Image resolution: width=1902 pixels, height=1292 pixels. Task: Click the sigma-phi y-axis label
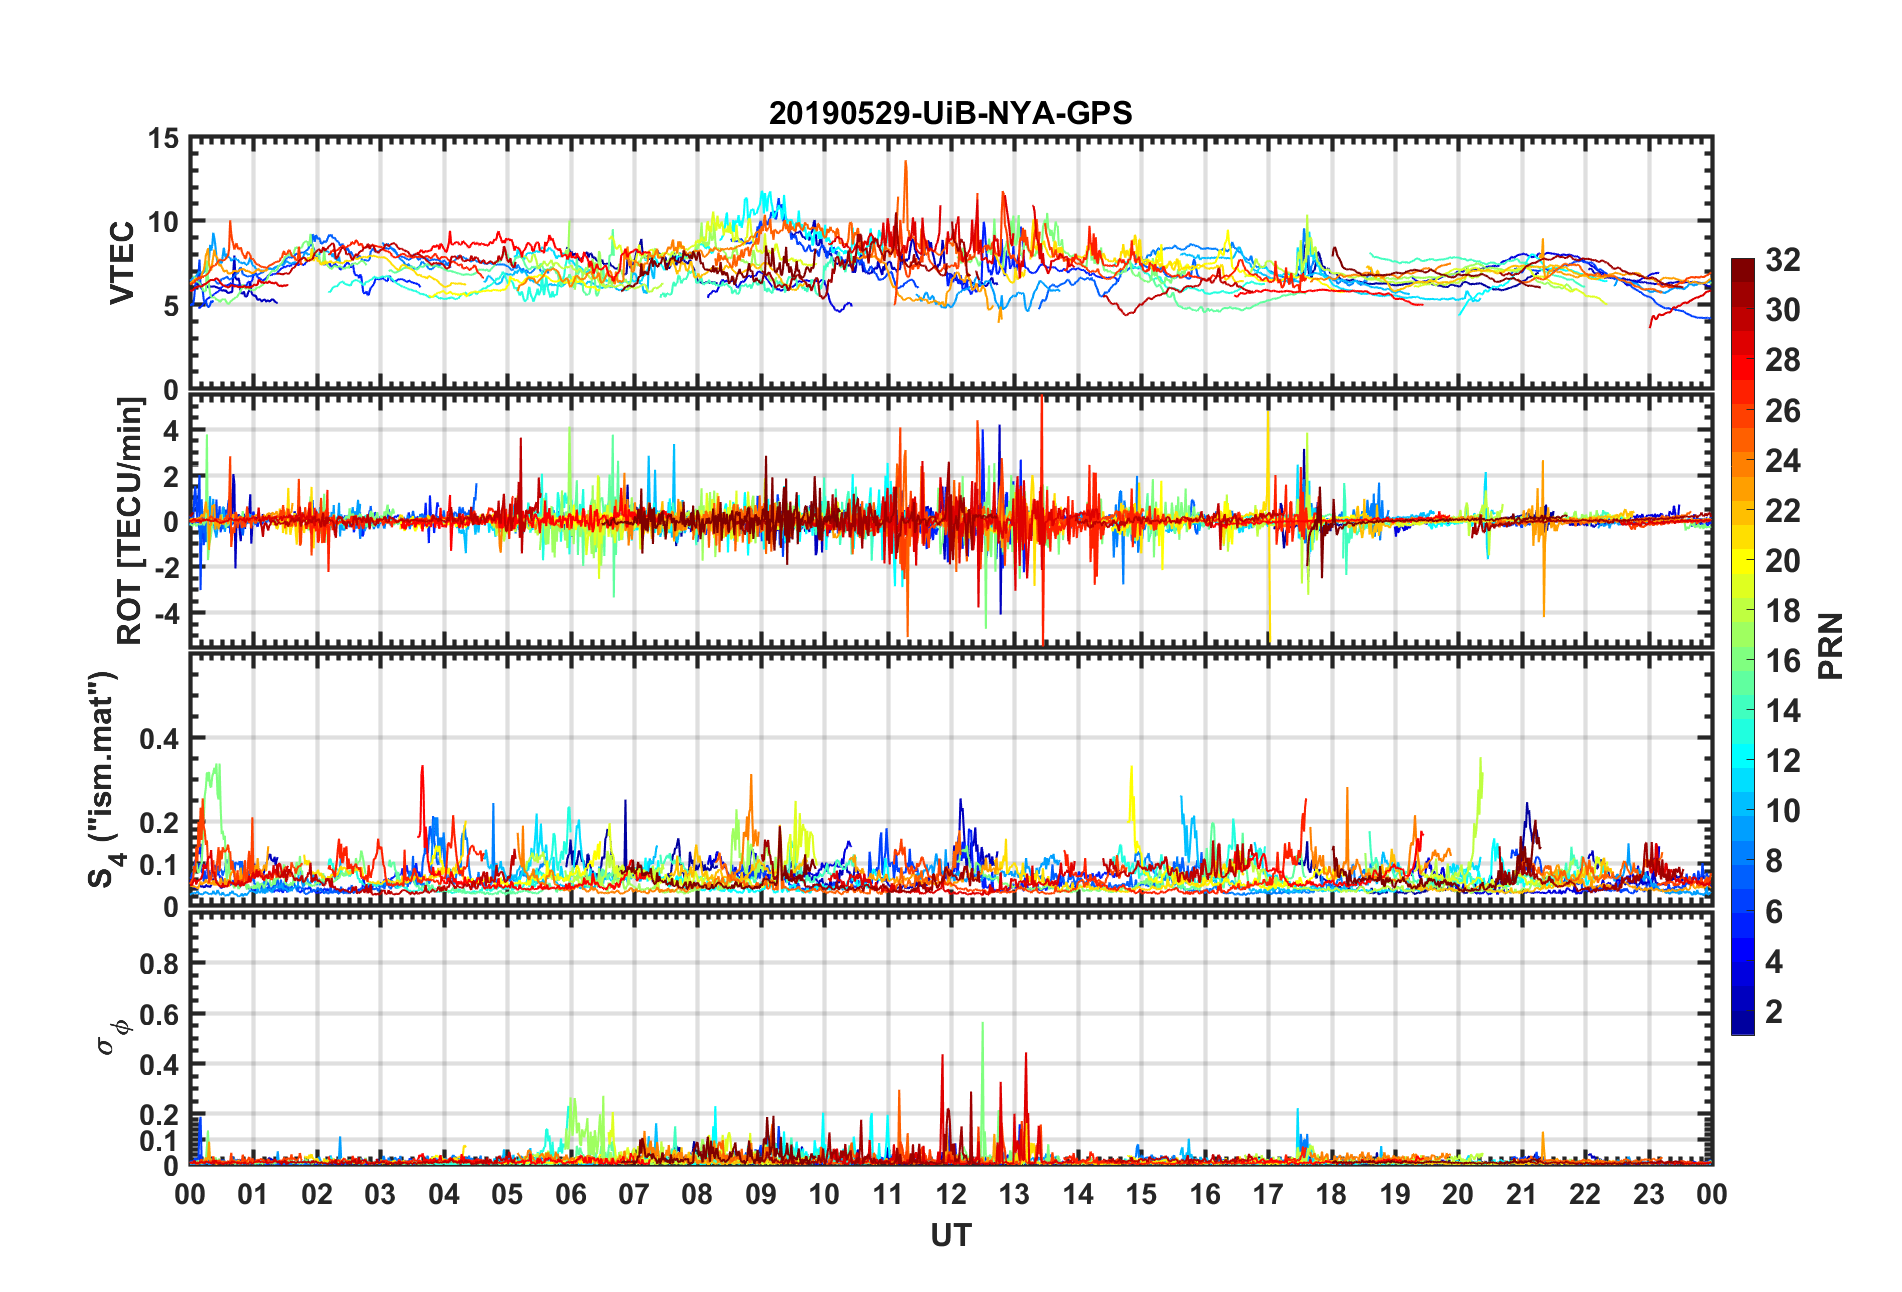point(112,1036)
